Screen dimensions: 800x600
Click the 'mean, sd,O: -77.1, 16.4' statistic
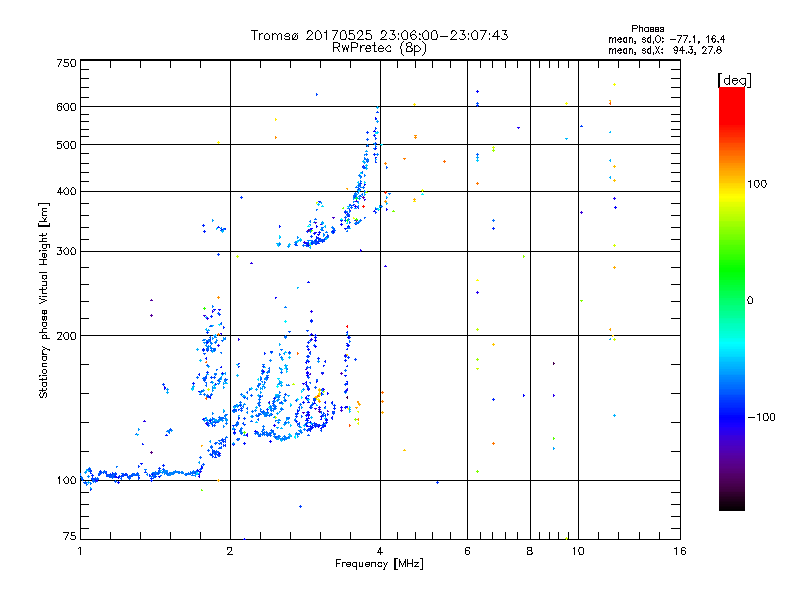tap(666, 39)
